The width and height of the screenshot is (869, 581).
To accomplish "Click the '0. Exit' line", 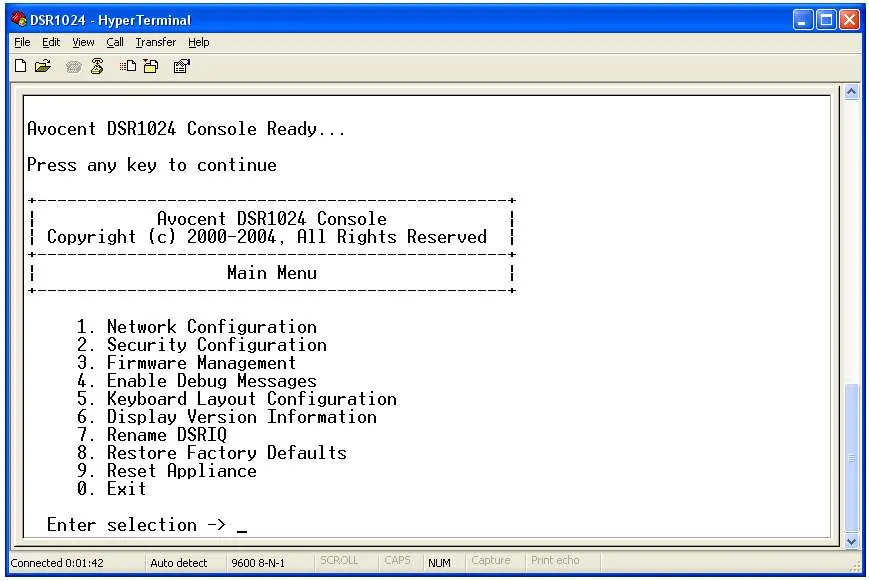I will [x=111, y=488].
